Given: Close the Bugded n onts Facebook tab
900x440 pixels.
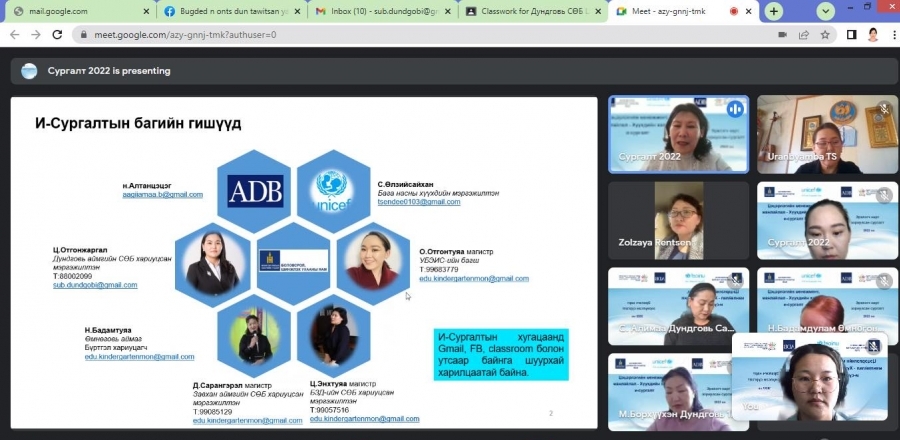Looking at the screenshot, I should (297, 11).
